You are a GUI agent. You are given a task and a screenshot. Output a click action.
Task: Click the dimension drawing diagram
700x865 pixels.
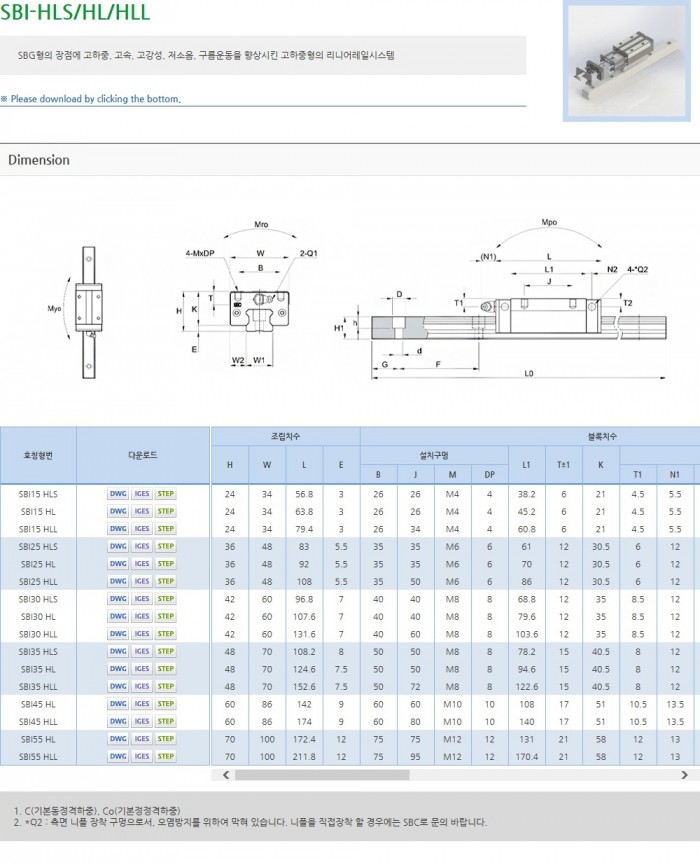pyautogui.click(x=356, y=301)
